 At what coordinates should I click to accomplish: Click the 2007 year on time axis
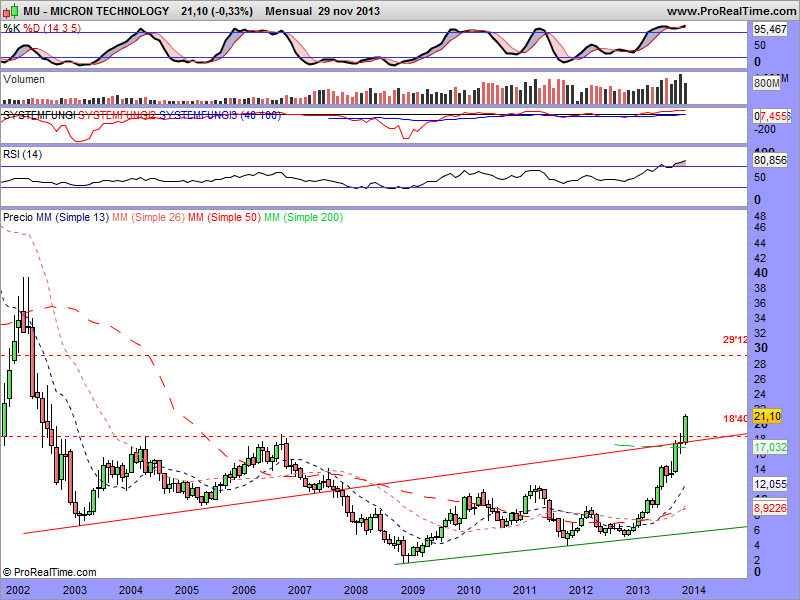point(300,590)
